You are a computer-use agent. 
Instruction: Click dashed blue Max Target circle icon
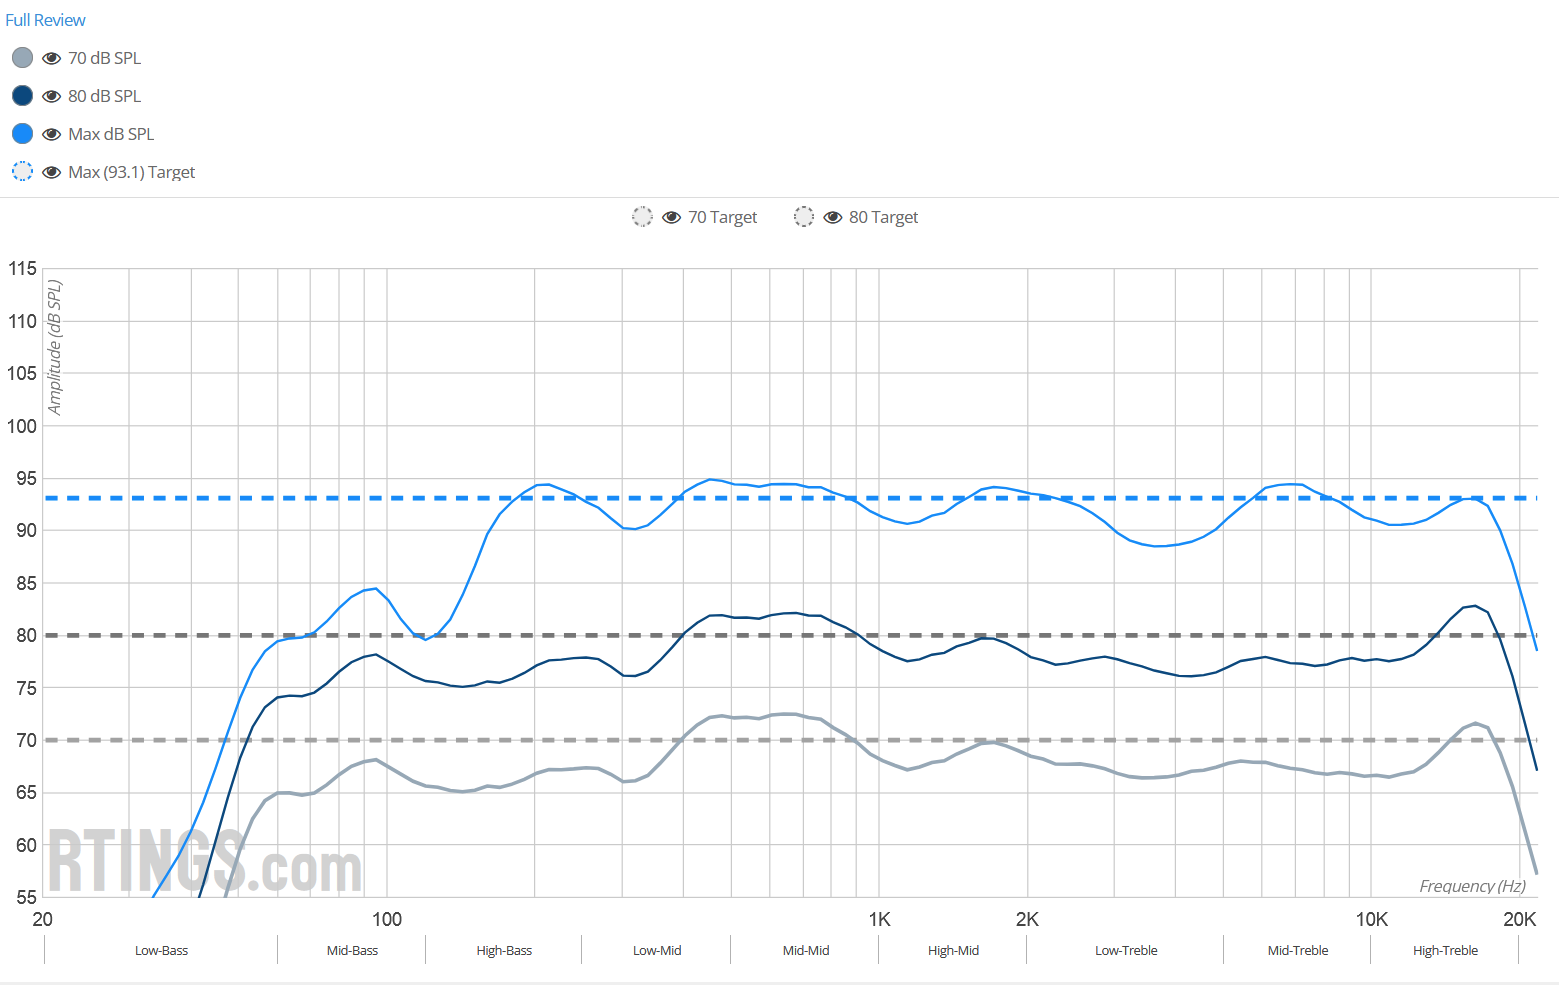pyautogui.click(x=22, y=172)
